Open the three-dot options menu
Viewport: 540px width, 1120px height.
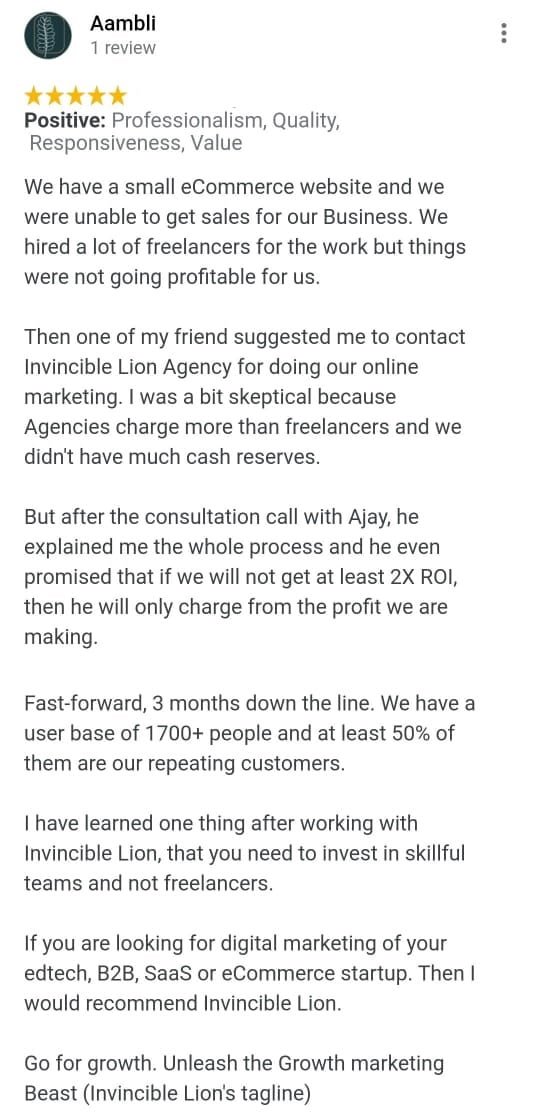[x=504, y=33]
